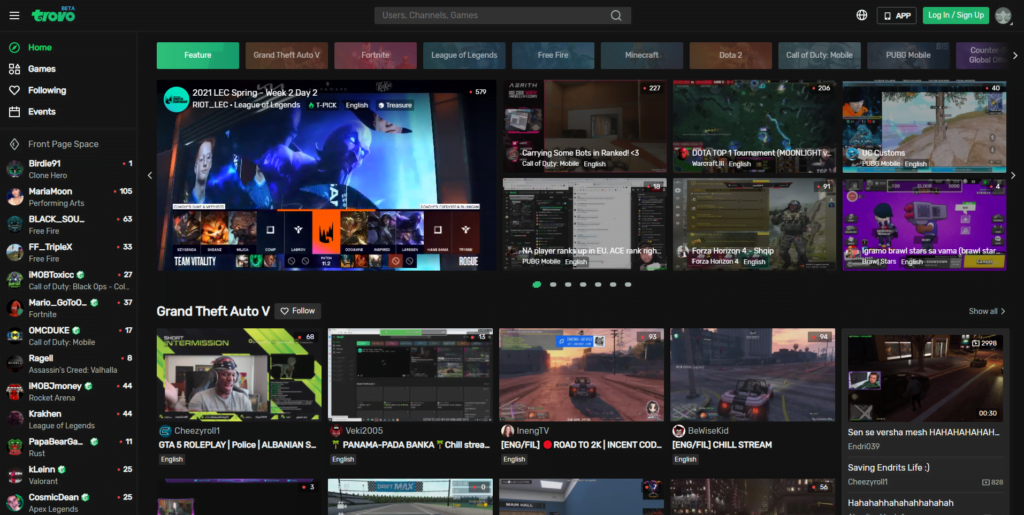
Task: Type in the Users, Channels, Games search field
Action: point(490,15)
